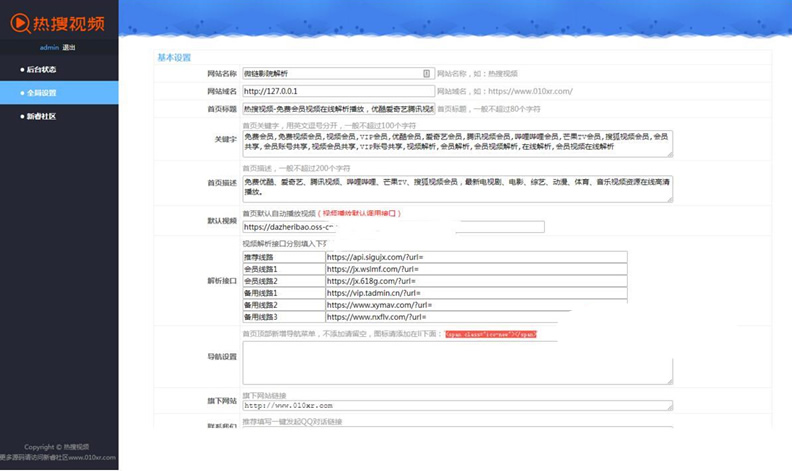This screenshot has height=471, width=792.
Task: Click the resize handle of 导航设置 textarea
Action: coord(670,383)
